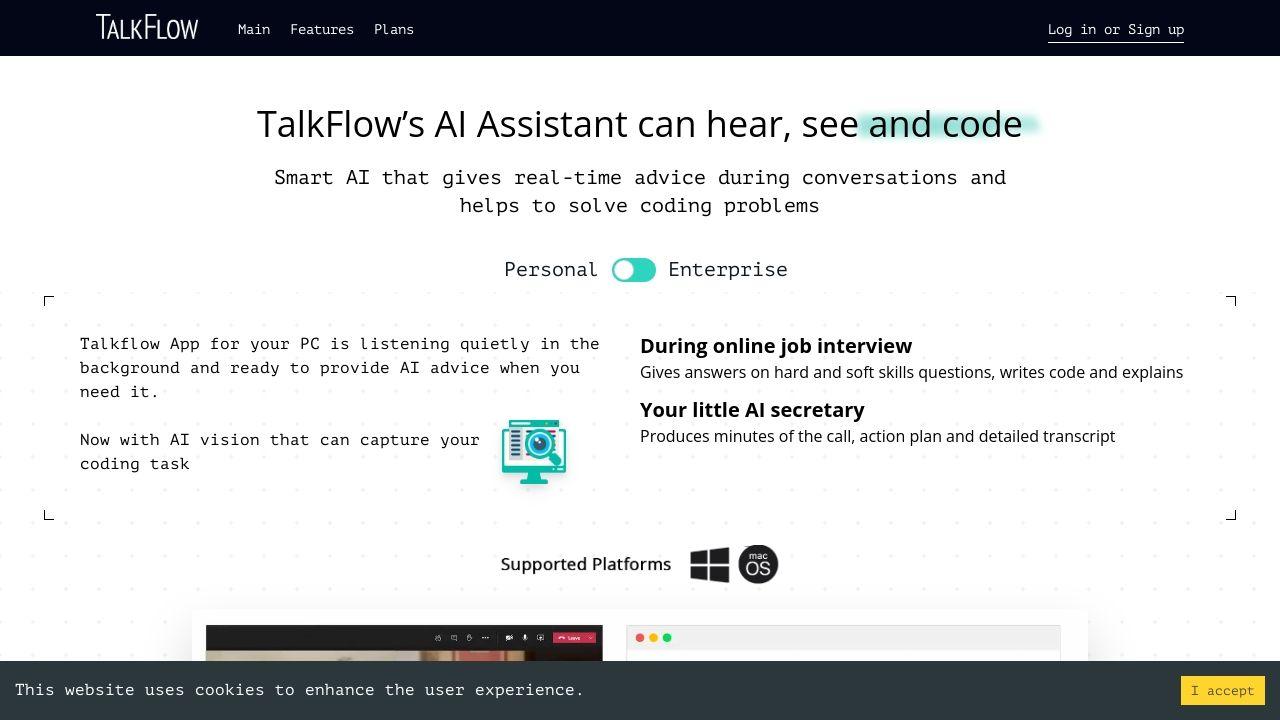Click the video call screenshot thumbnail
The height and width of the screenshot is (720, 1280).
point(404,643)
